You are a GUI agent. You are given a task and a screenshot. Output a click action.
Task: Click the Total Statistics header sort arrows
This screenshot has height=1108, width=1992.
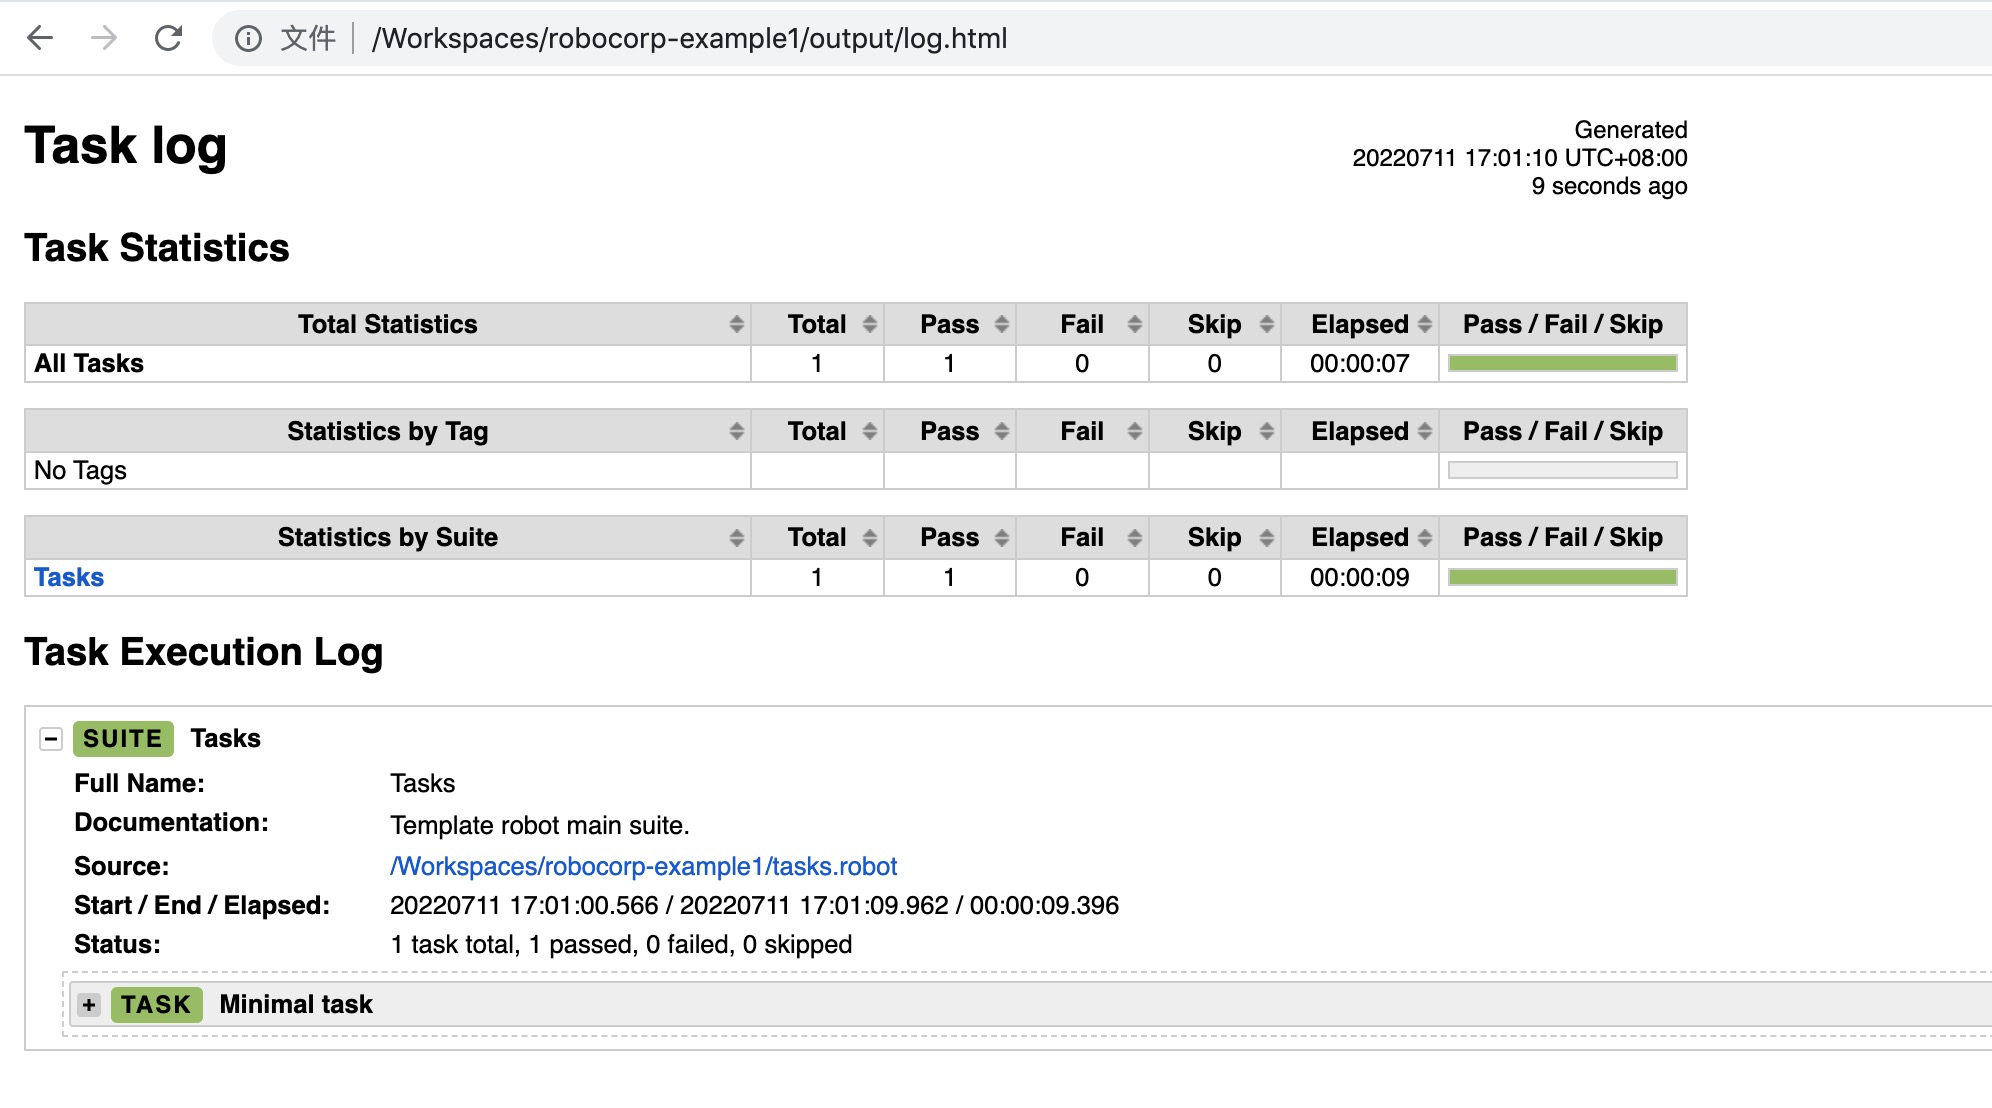click(736, 324)
